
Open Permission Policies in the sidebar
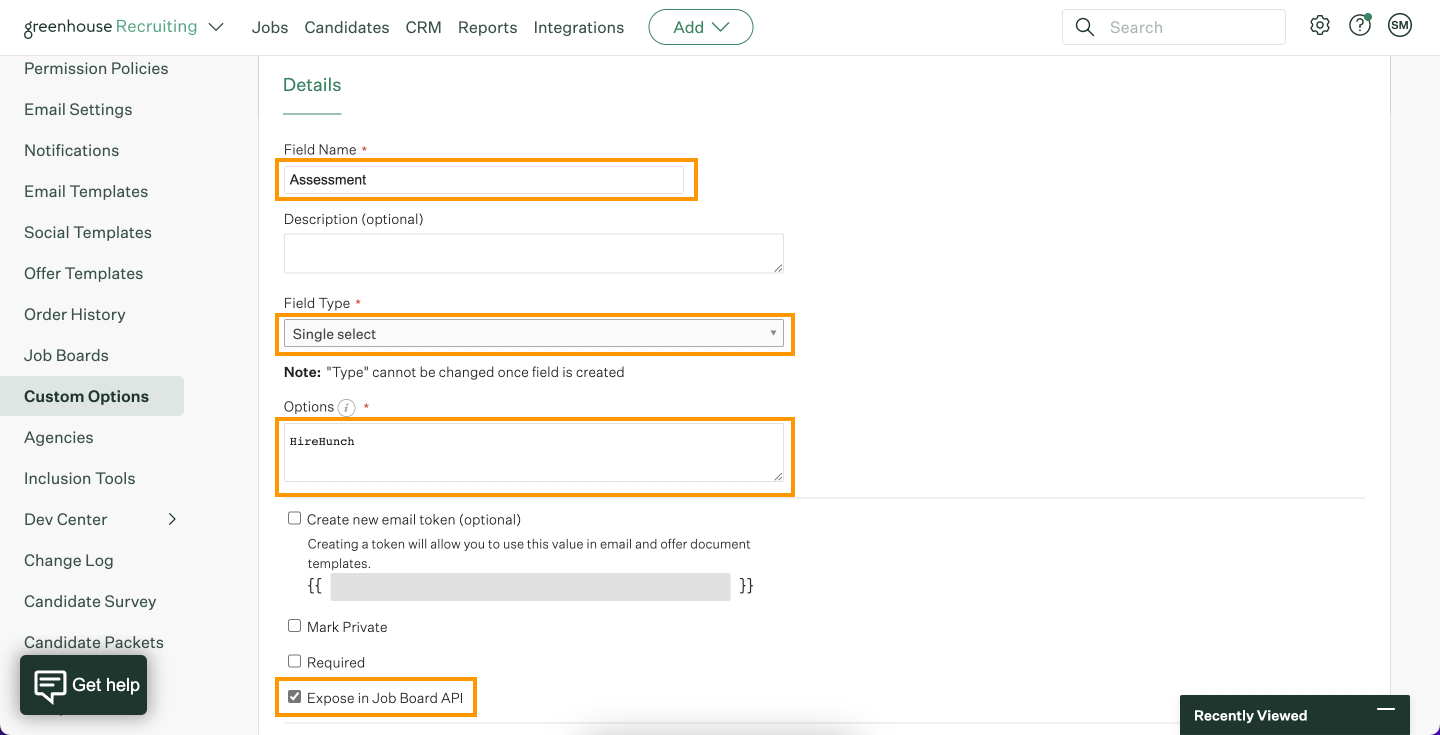pyautogui.click(x=96, y=68)
